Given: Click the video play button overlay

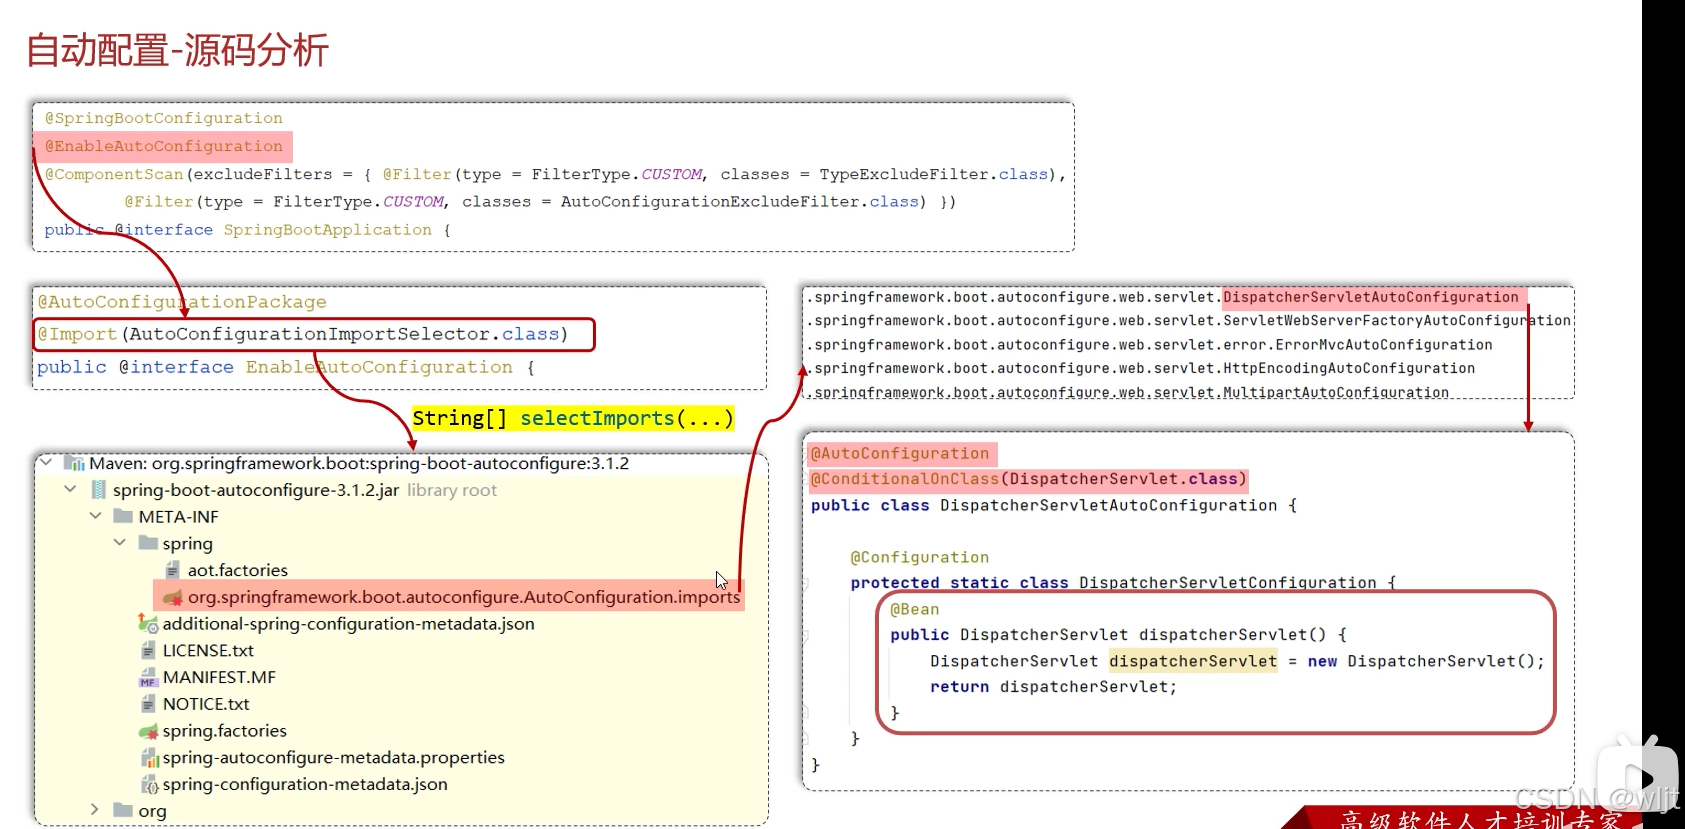Looking at the screenshot, I should pos(1637,778).
